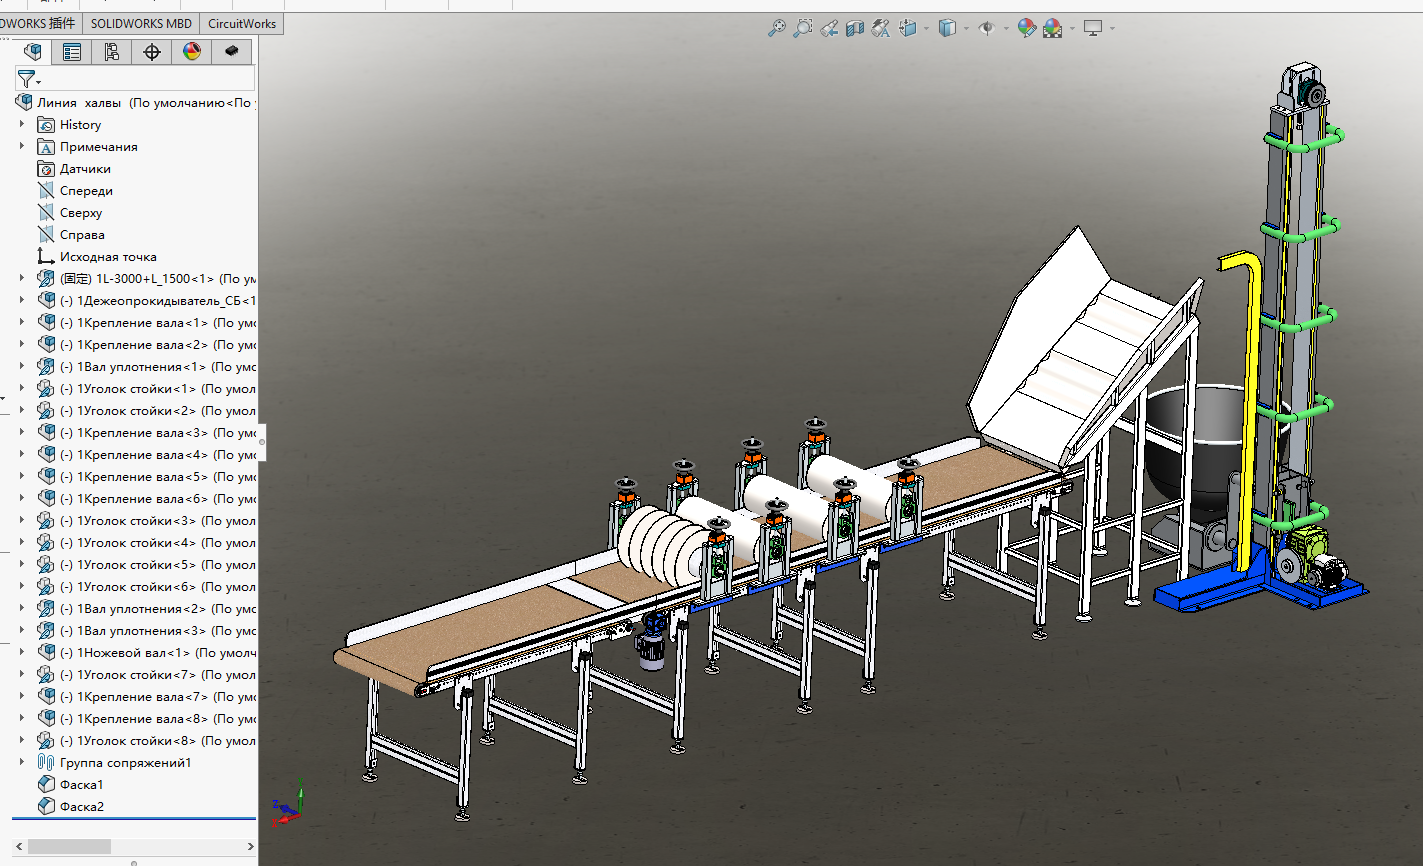The image size is (1423, 866).
Task: Open Hide/Show Items dropdown arrow
Action: [x=1005, y=28]
